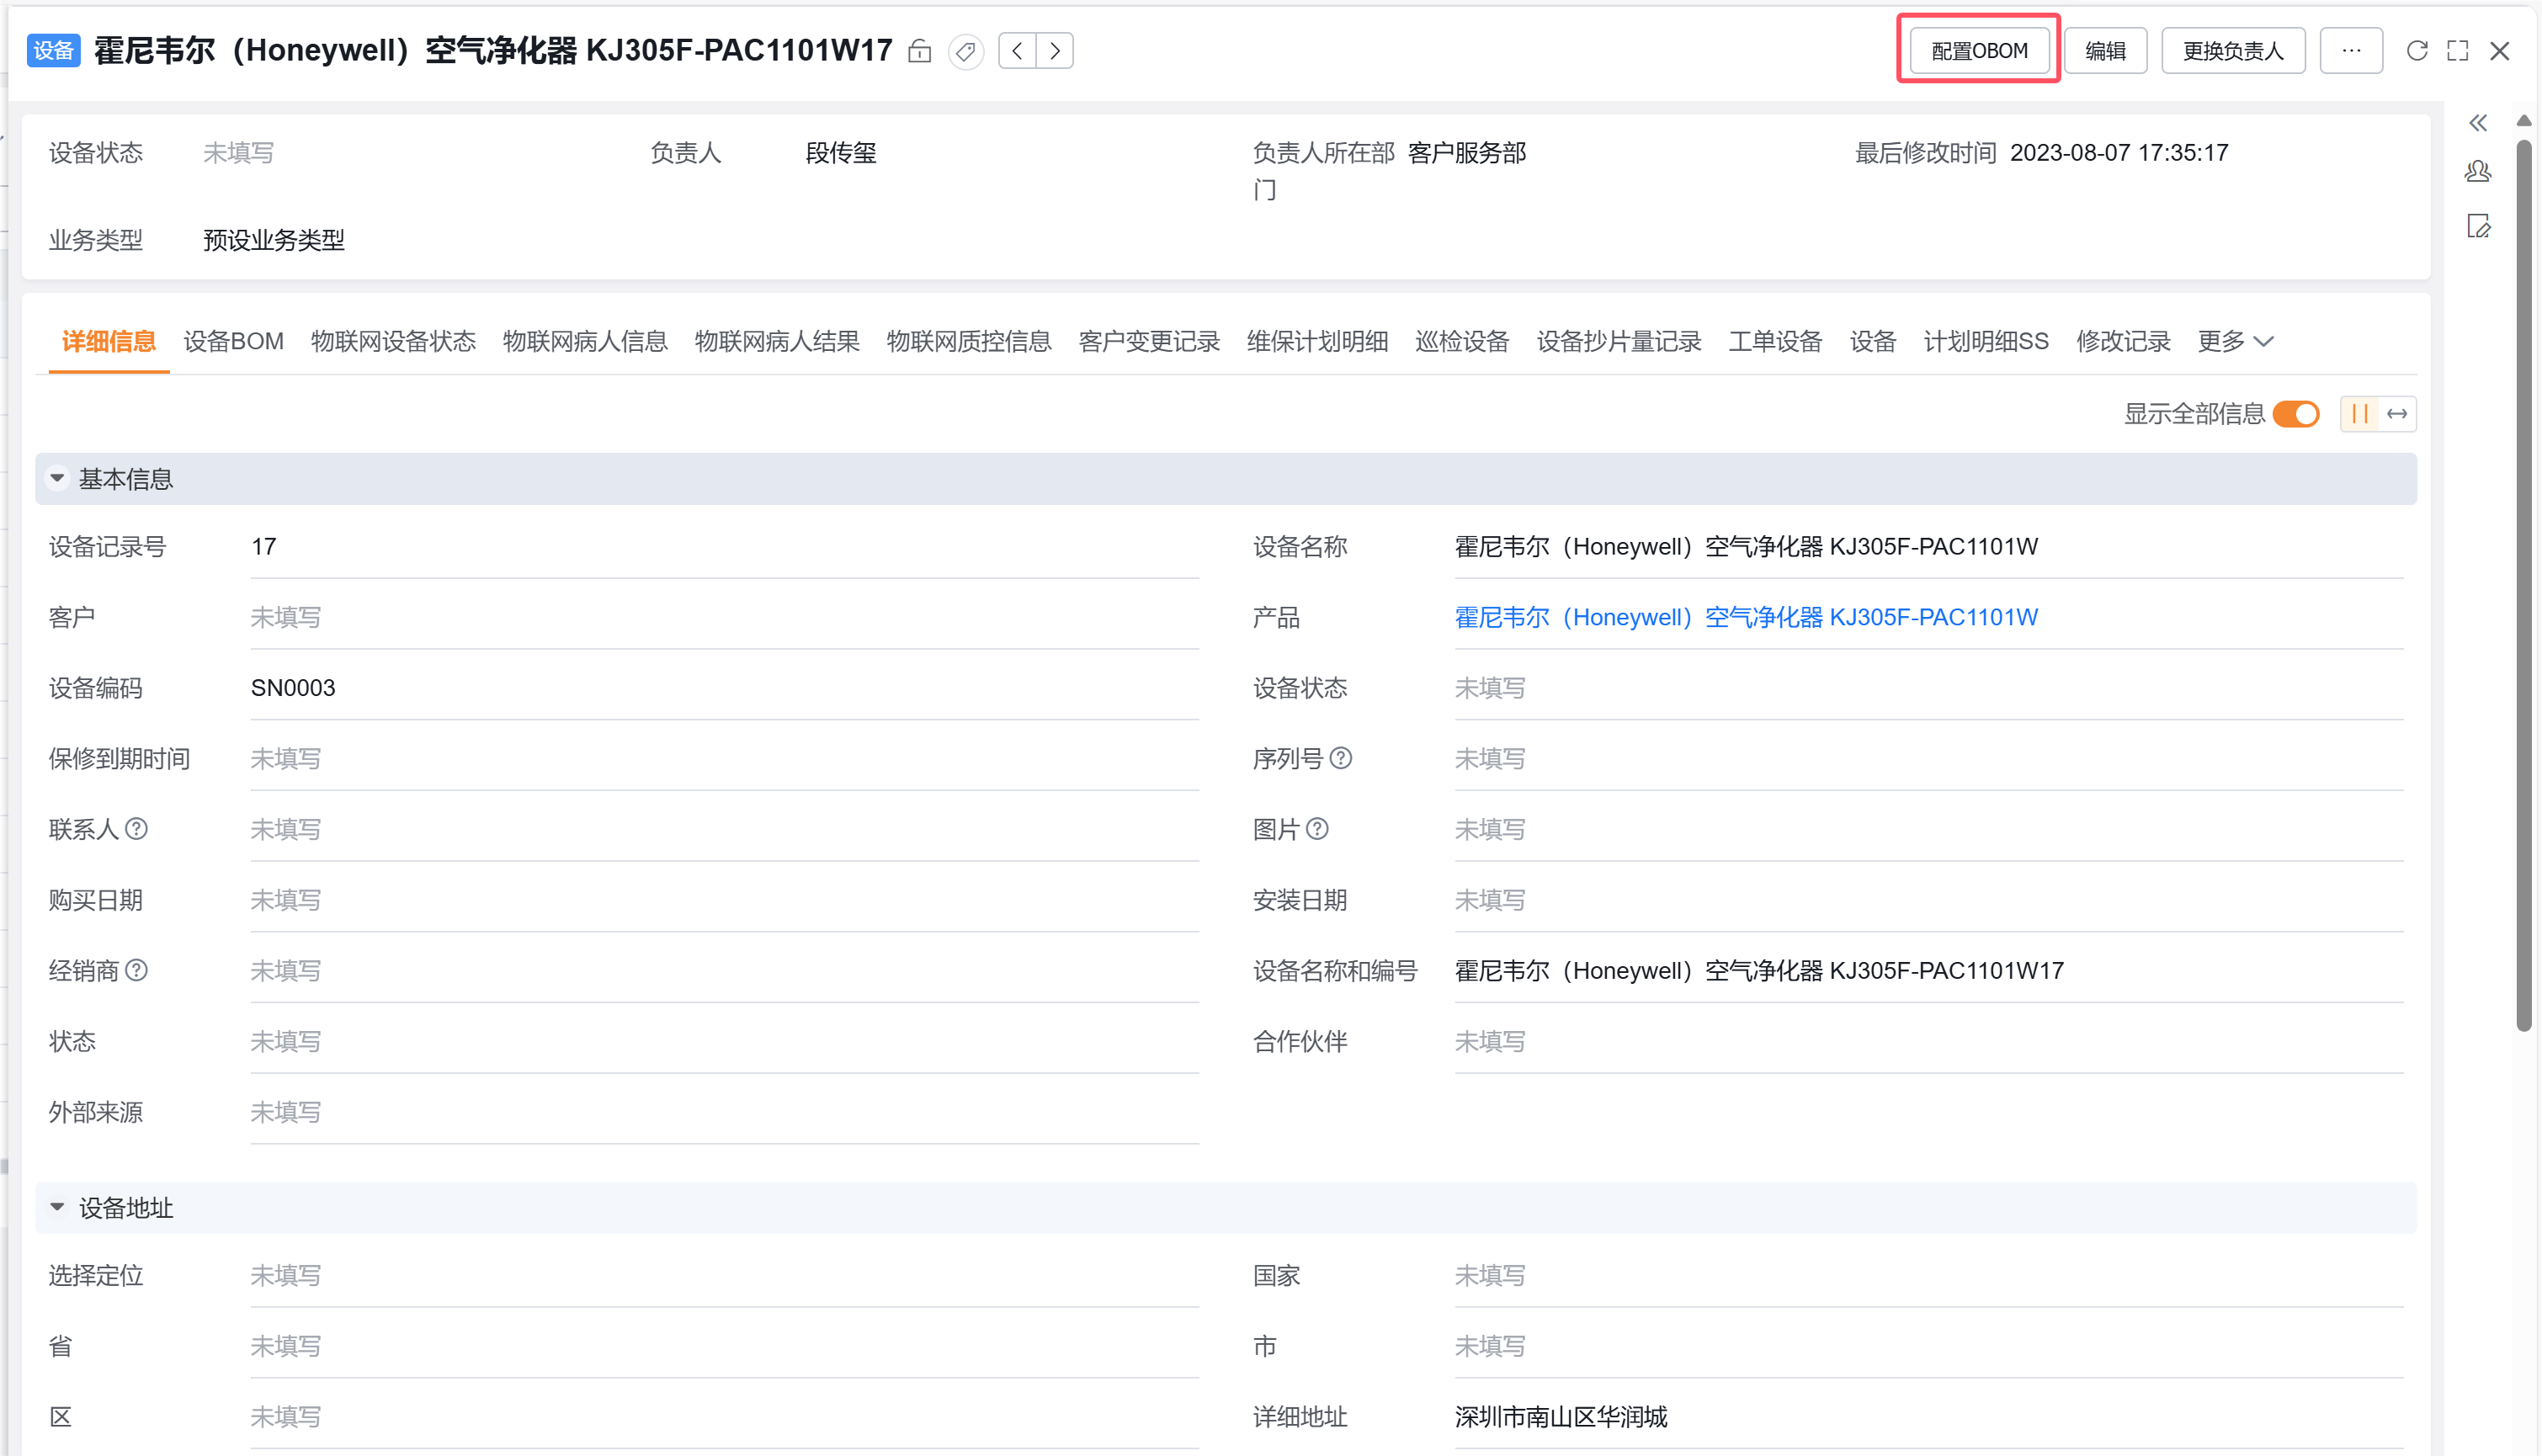Click the 设备名称 value text
The image size is (2542, 1456).
[1746, 547]
